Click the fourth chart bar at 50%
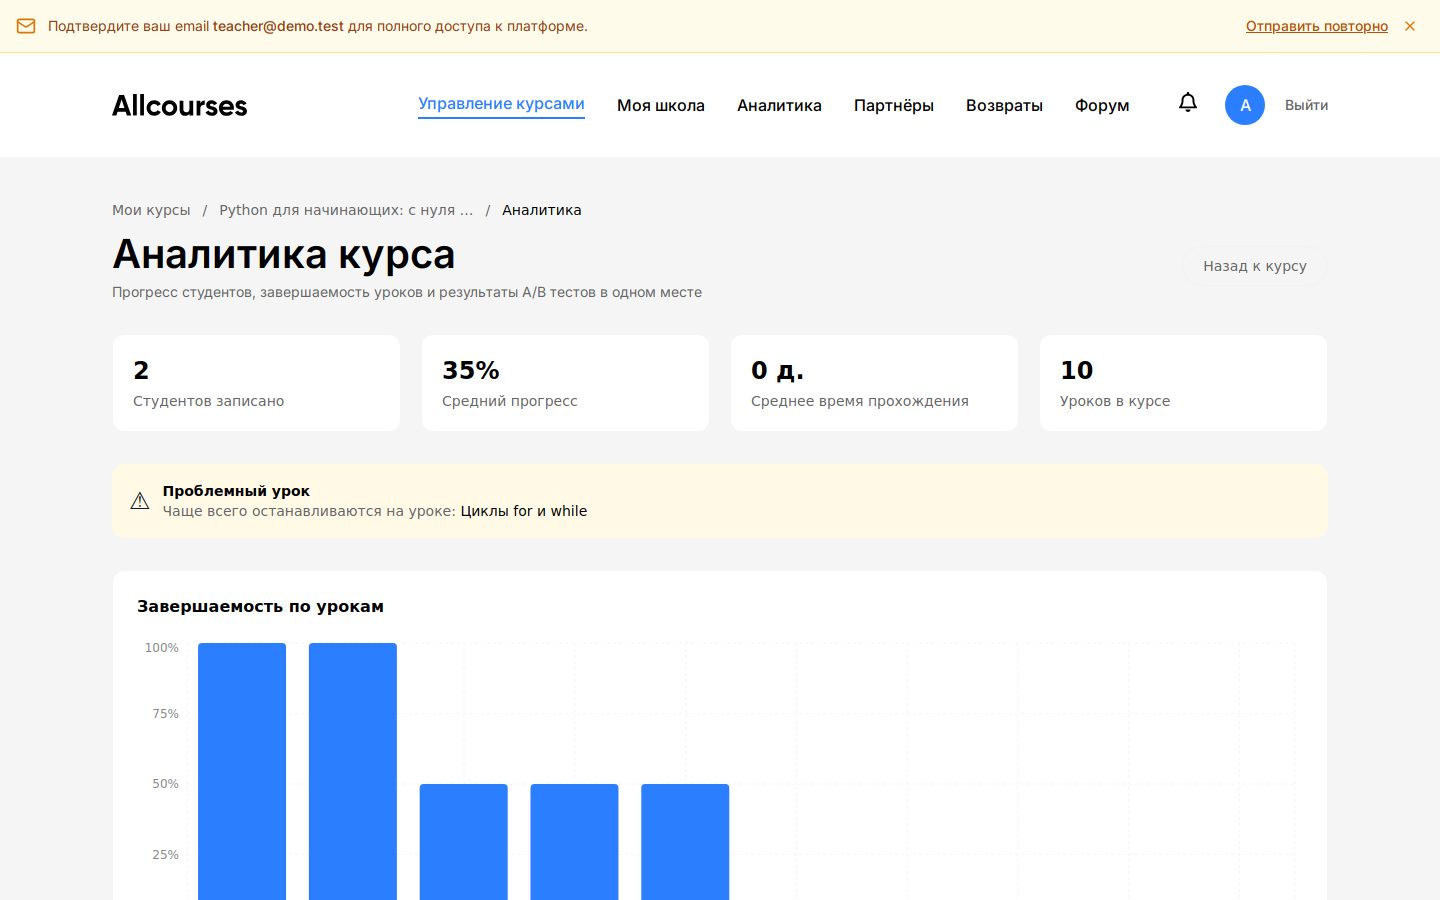 574,842
